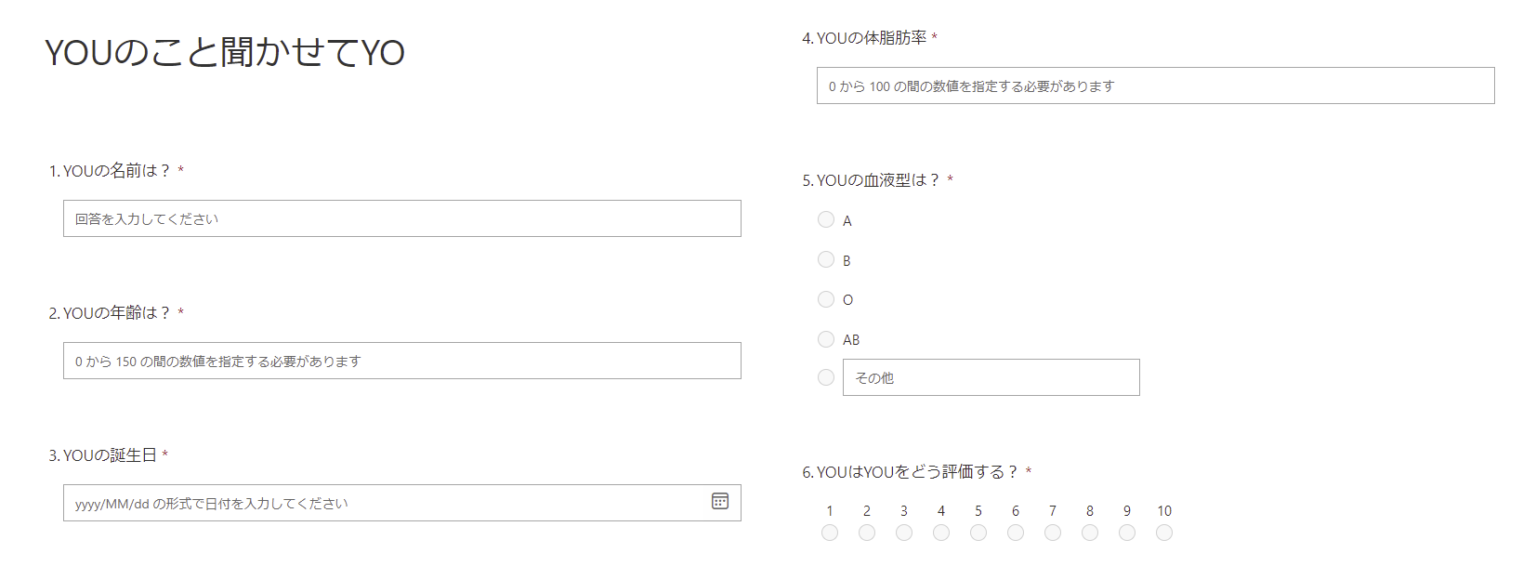Focus the body fat percentage field
Viewport: 1536px width, 566px height.
(1155, 86)
